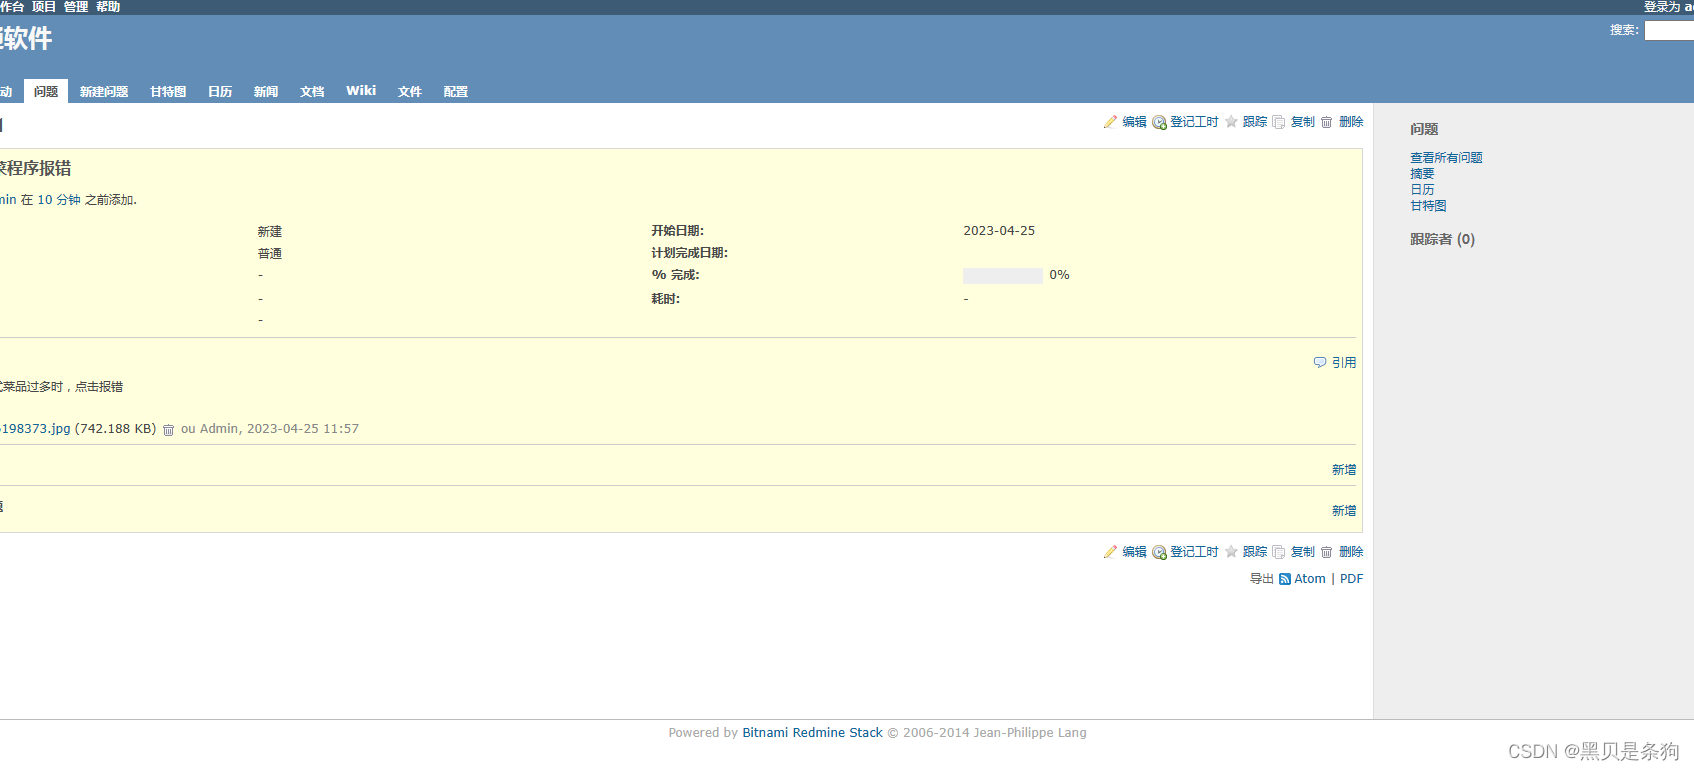The height and width of the screenshot is (771, 1694).
Task: Open 甘特图 in the sidebar
Action: (1428, 206)
